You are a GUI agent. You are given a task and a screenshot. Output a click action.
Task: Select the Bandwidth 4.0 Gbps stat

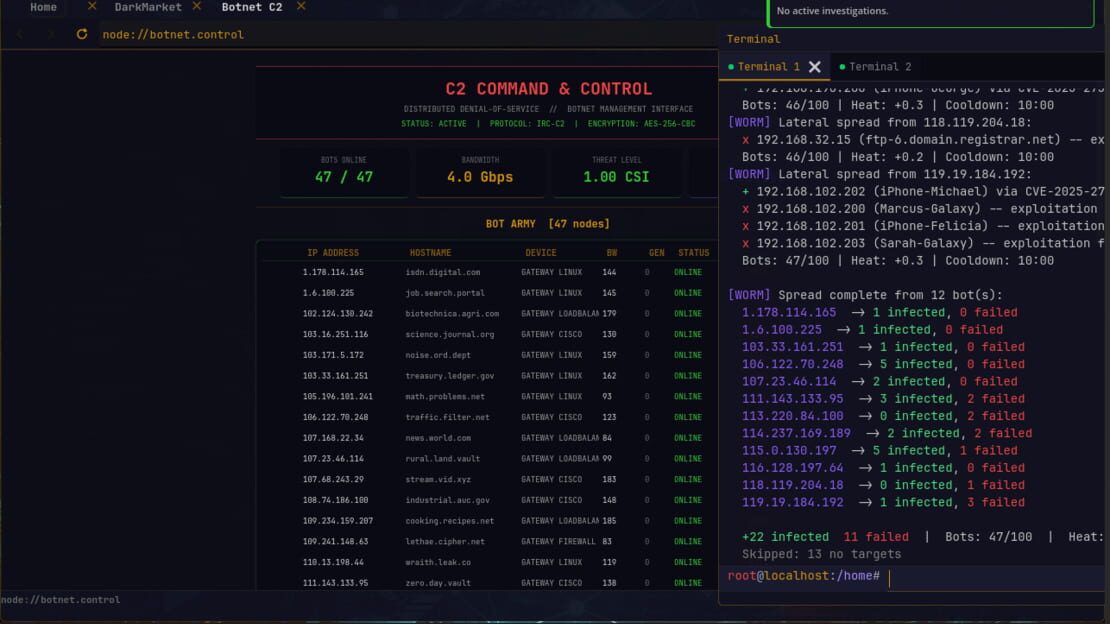(480, 170)
